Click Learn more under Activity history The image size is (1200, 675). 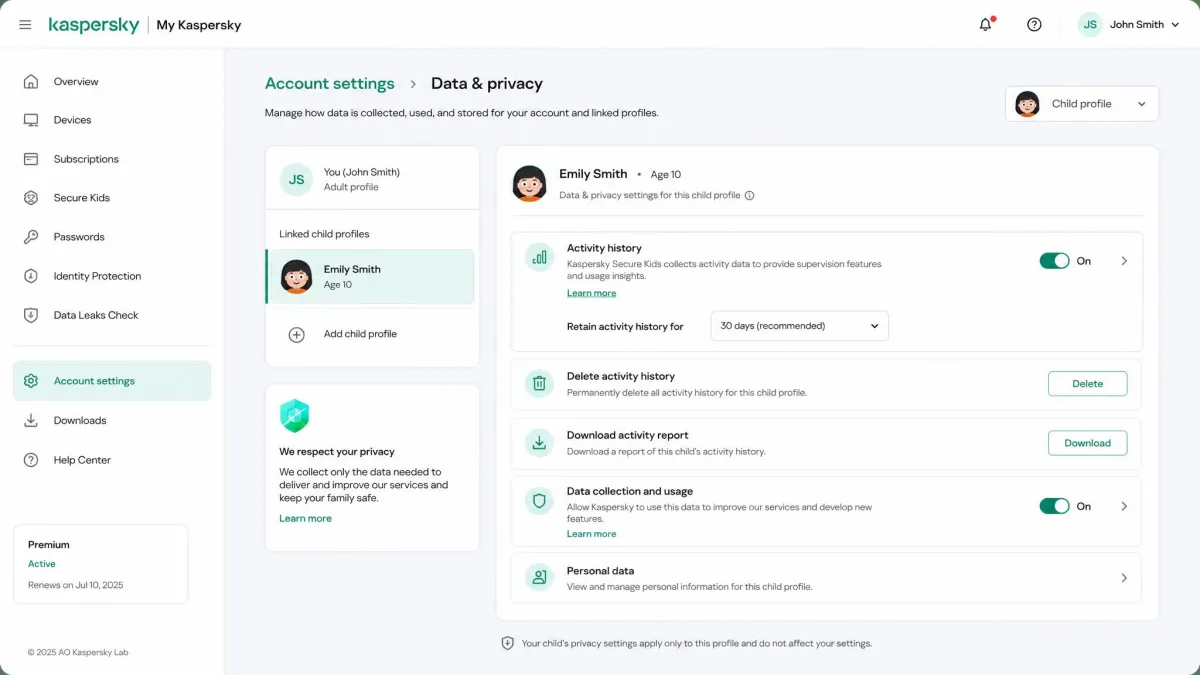[x=591, y=293]
